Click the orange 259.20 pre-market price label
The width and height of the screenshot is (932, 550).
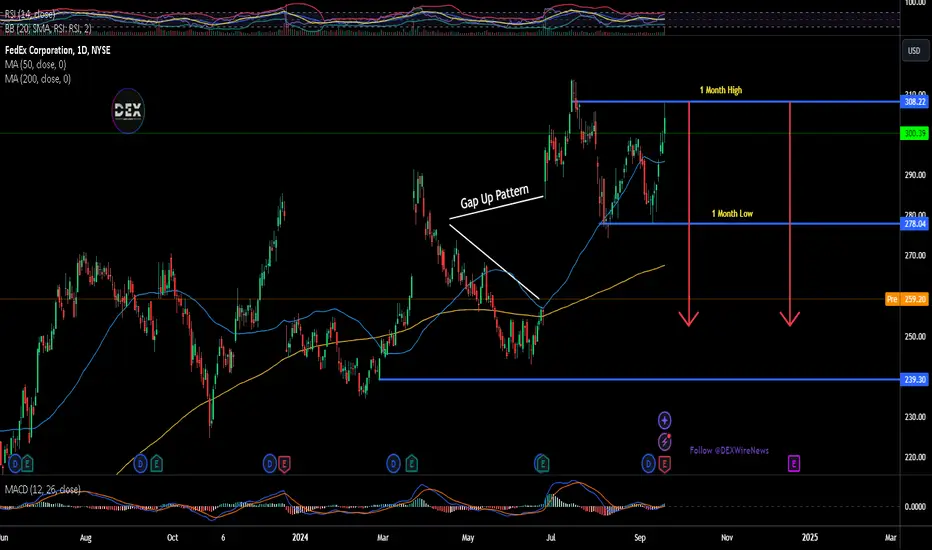[x=914, y=299]
